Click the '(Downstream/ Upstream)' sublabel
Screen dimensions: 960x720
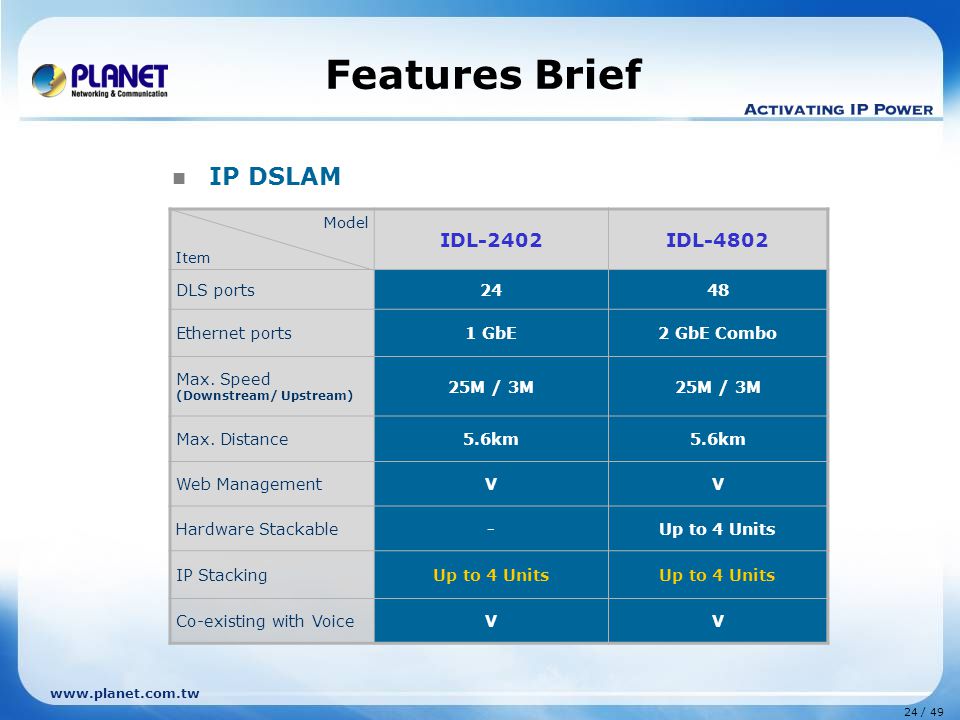[264, 396]
